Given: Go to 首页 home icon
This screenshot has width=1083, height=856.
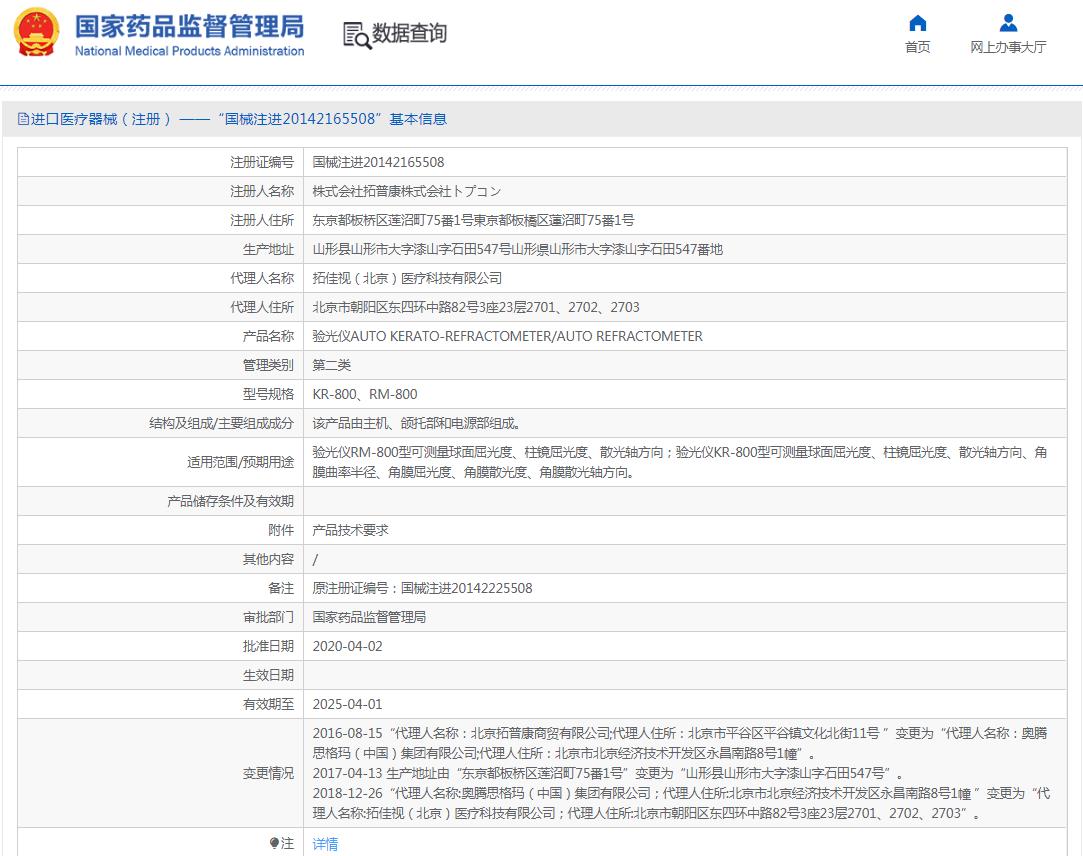Looking at the screenshot, I should (917, 23).
